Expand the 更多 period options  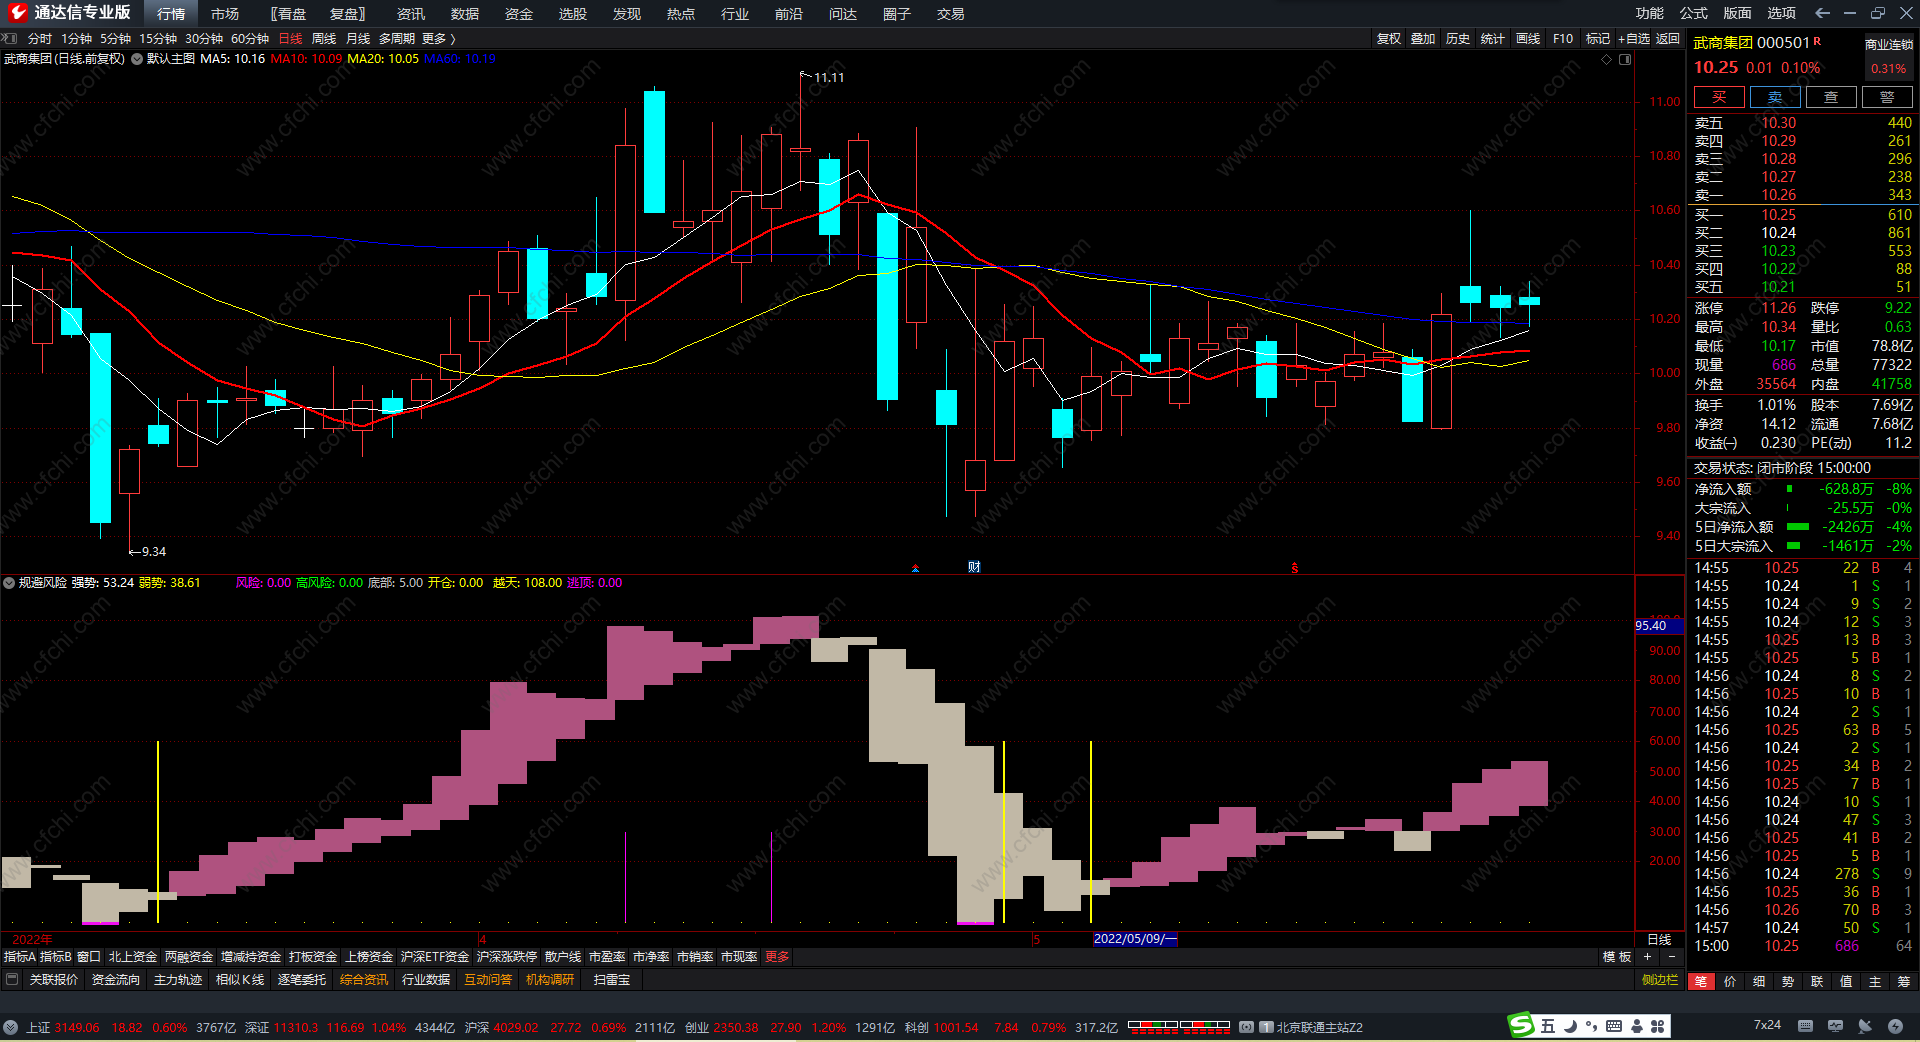(438, 39)
